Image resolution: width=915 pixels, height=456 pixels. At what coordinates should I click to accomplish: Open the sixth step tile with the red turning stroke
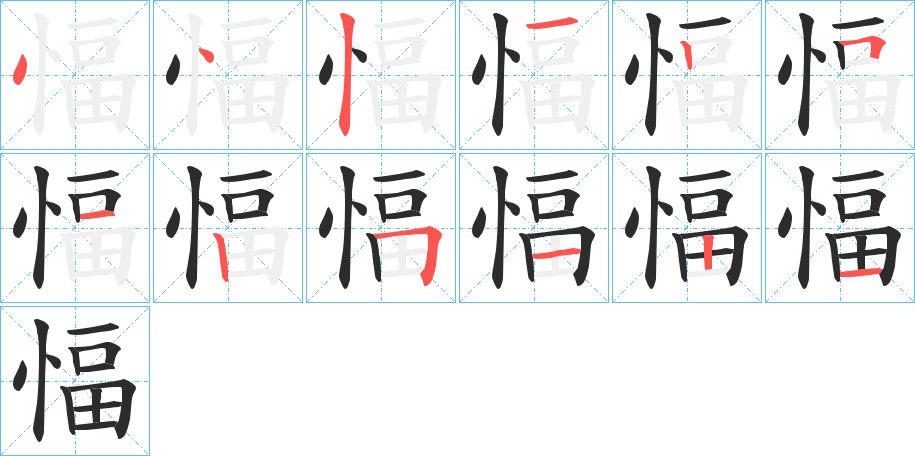[x=839, y=75]
